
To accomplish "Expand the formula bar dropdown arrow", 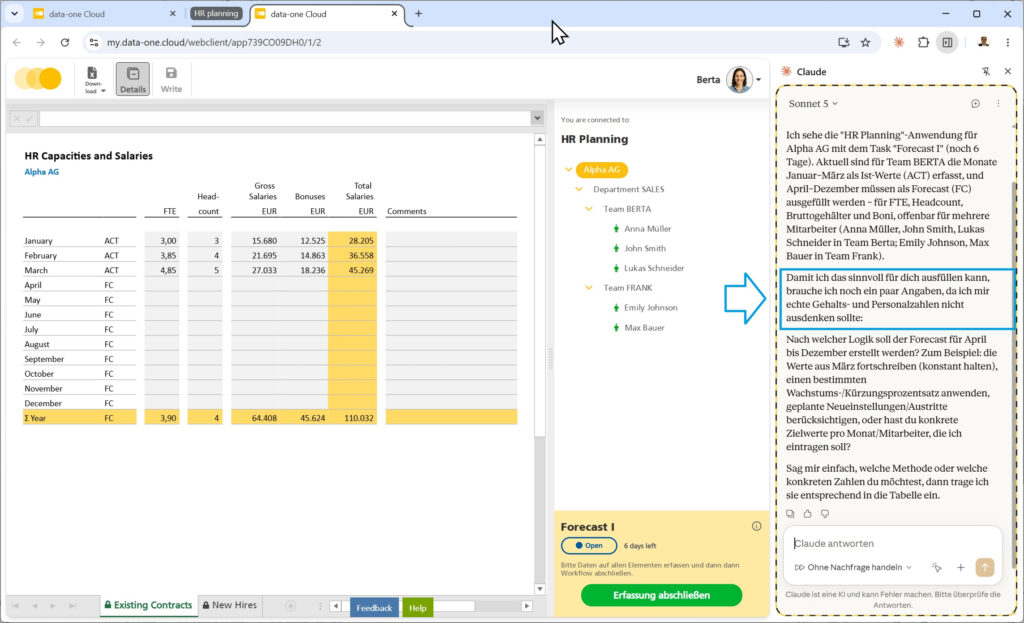I will click(x=537, y=118).
